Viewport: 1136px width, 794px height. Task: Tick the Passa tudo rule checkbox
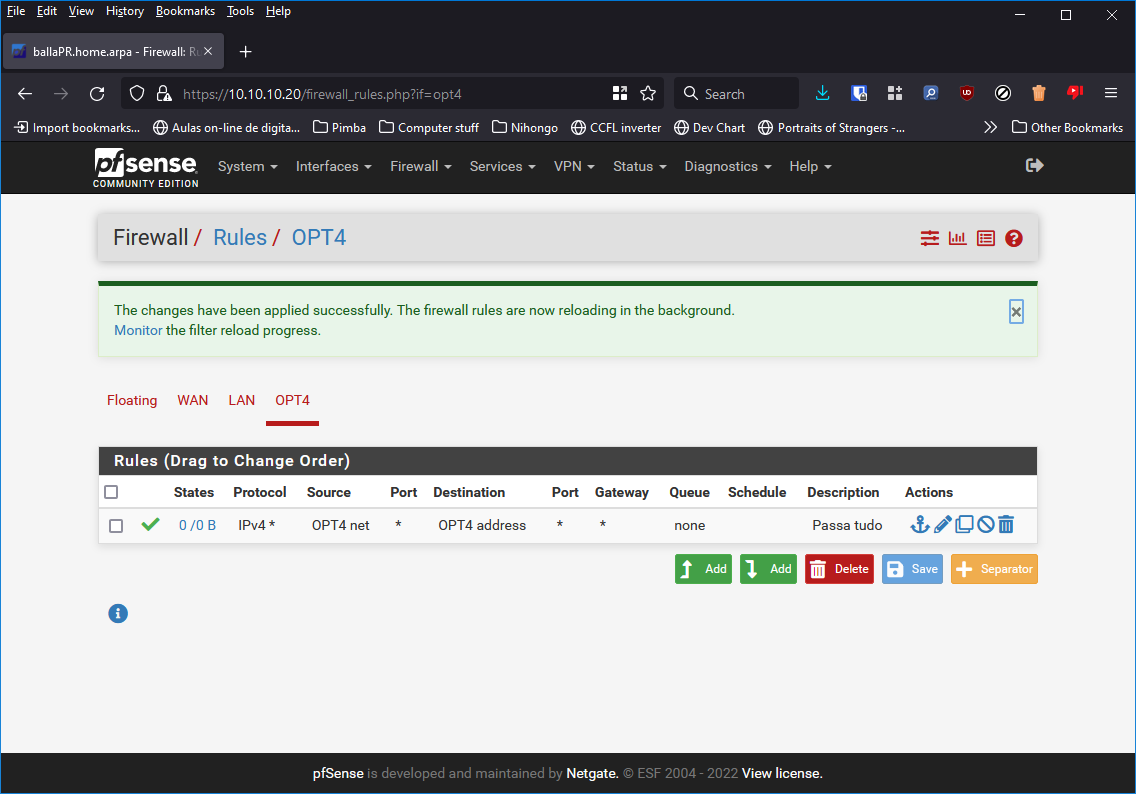point(116,526)
